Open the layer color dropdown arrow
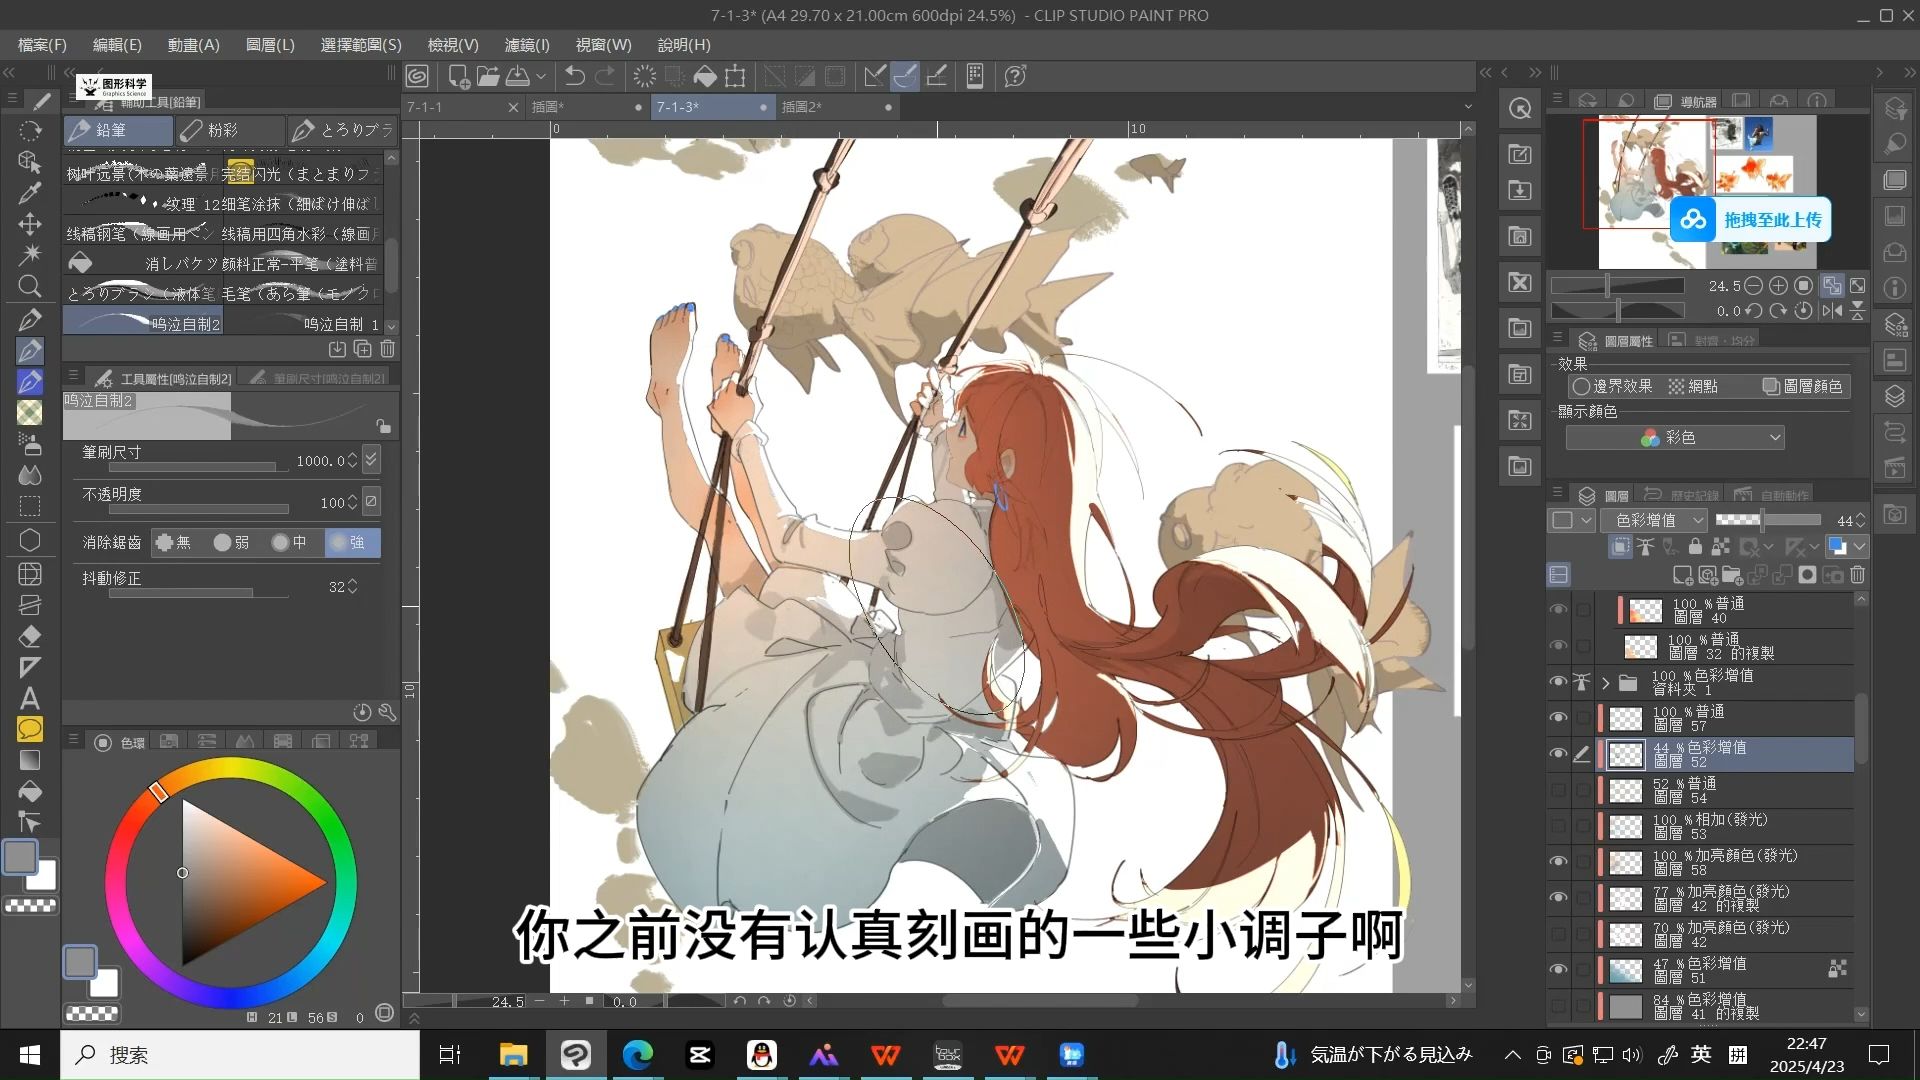 pyautogui.click(x=1859, y=547)
